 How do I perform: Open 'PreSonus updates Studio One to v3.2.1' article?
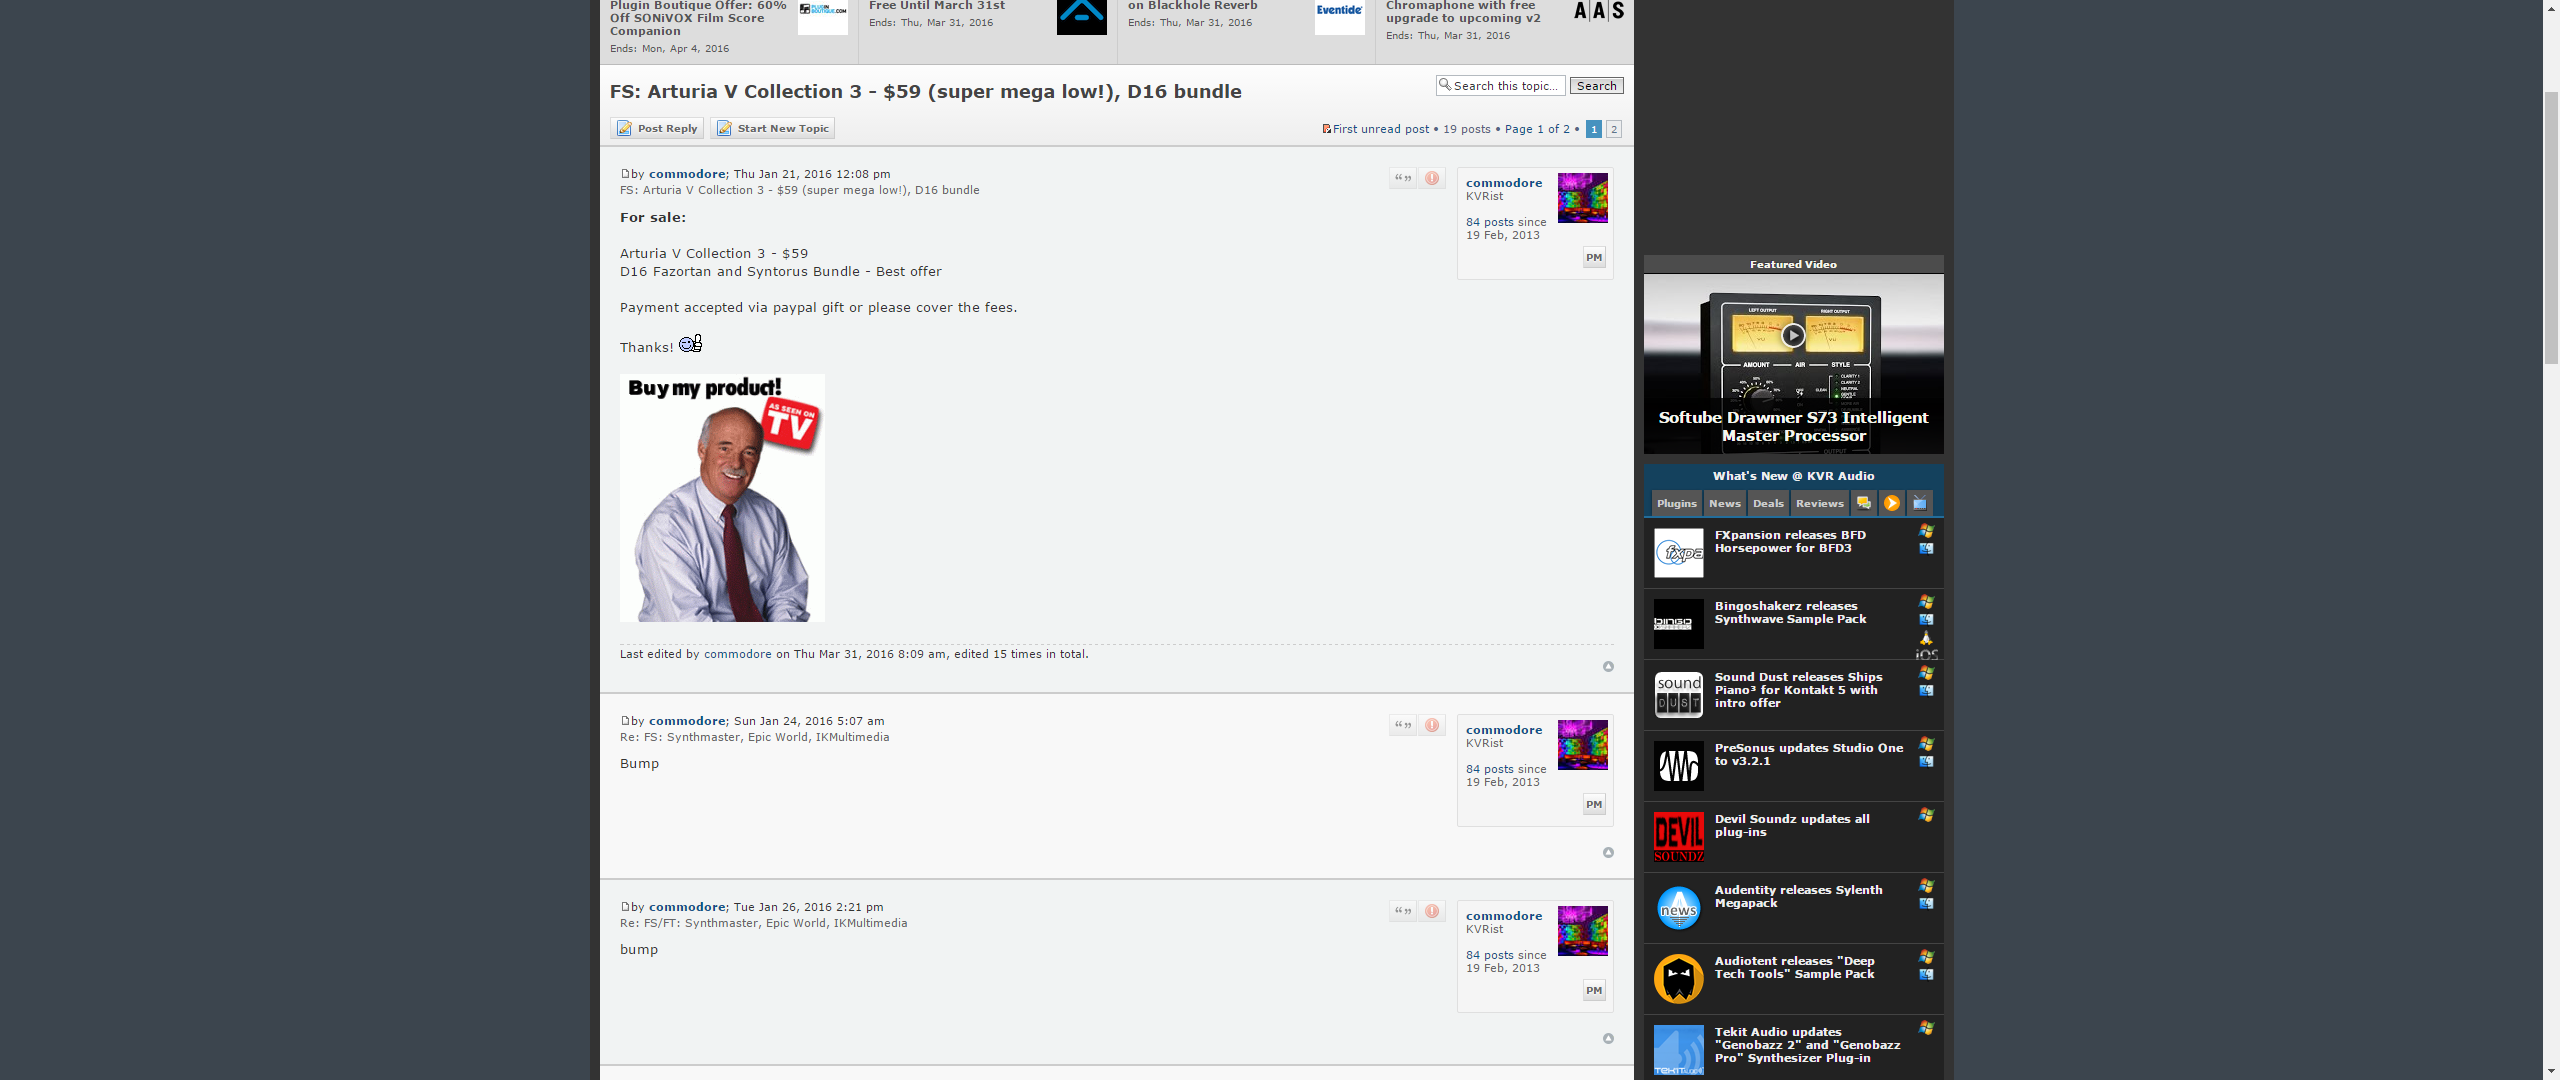click(x=1808, y=754)
